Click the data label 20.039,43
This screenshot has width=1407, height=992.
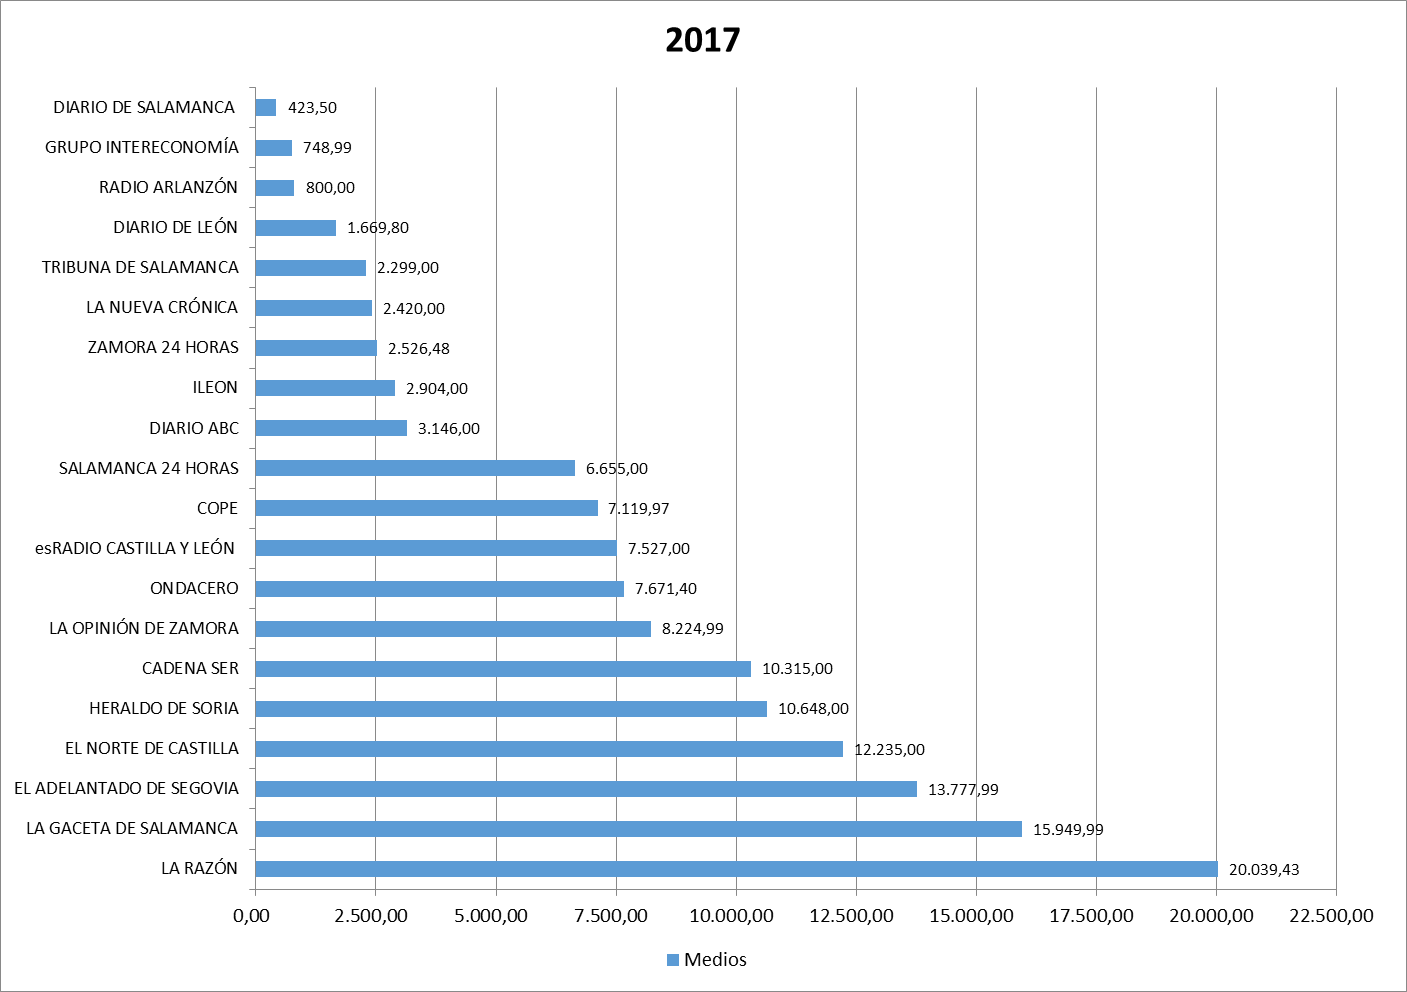coord(1264,870)
